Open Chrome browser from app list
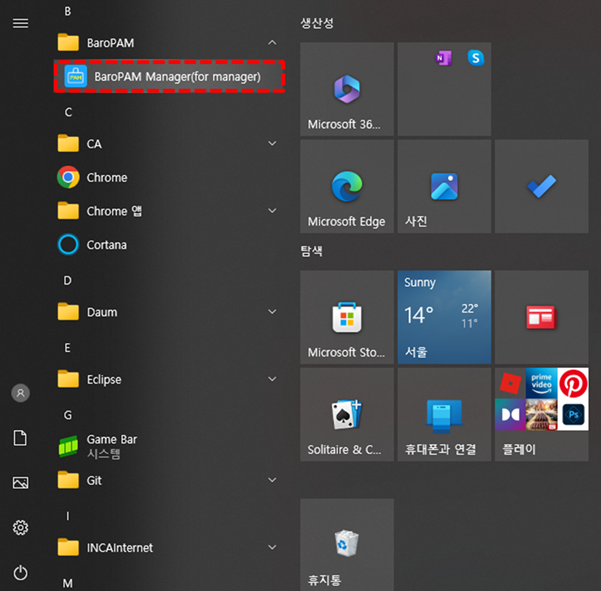 point(169,177)
